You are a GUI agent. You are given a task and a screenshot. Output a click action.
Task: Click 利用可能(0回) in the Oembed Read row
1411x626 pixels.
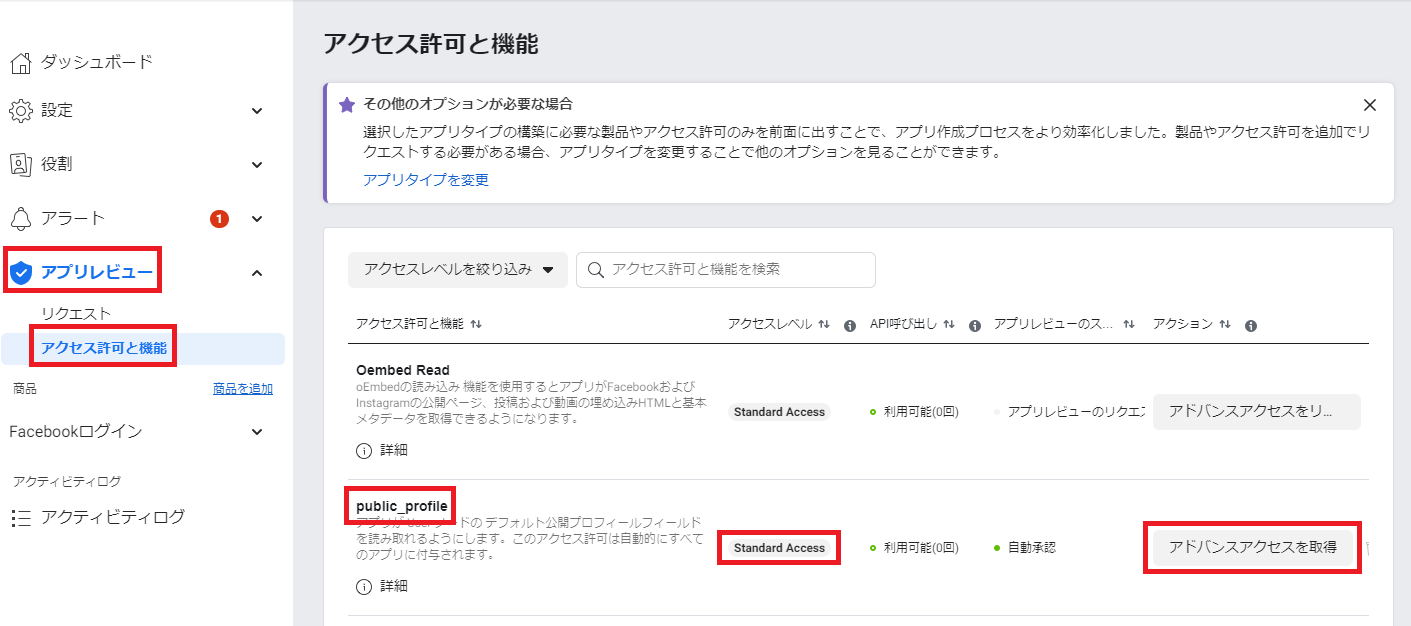point(921,412)
